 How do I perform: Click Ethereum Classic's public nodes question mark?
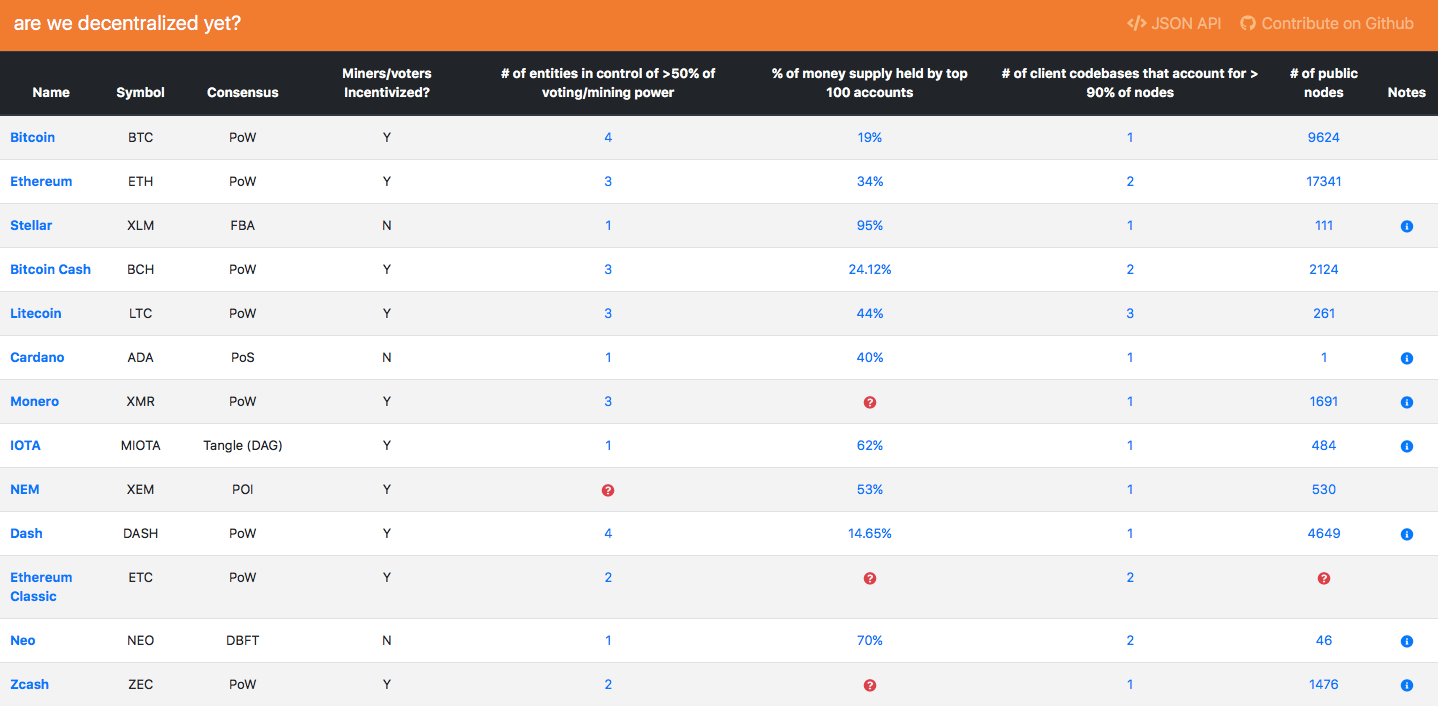(1323, 578)
